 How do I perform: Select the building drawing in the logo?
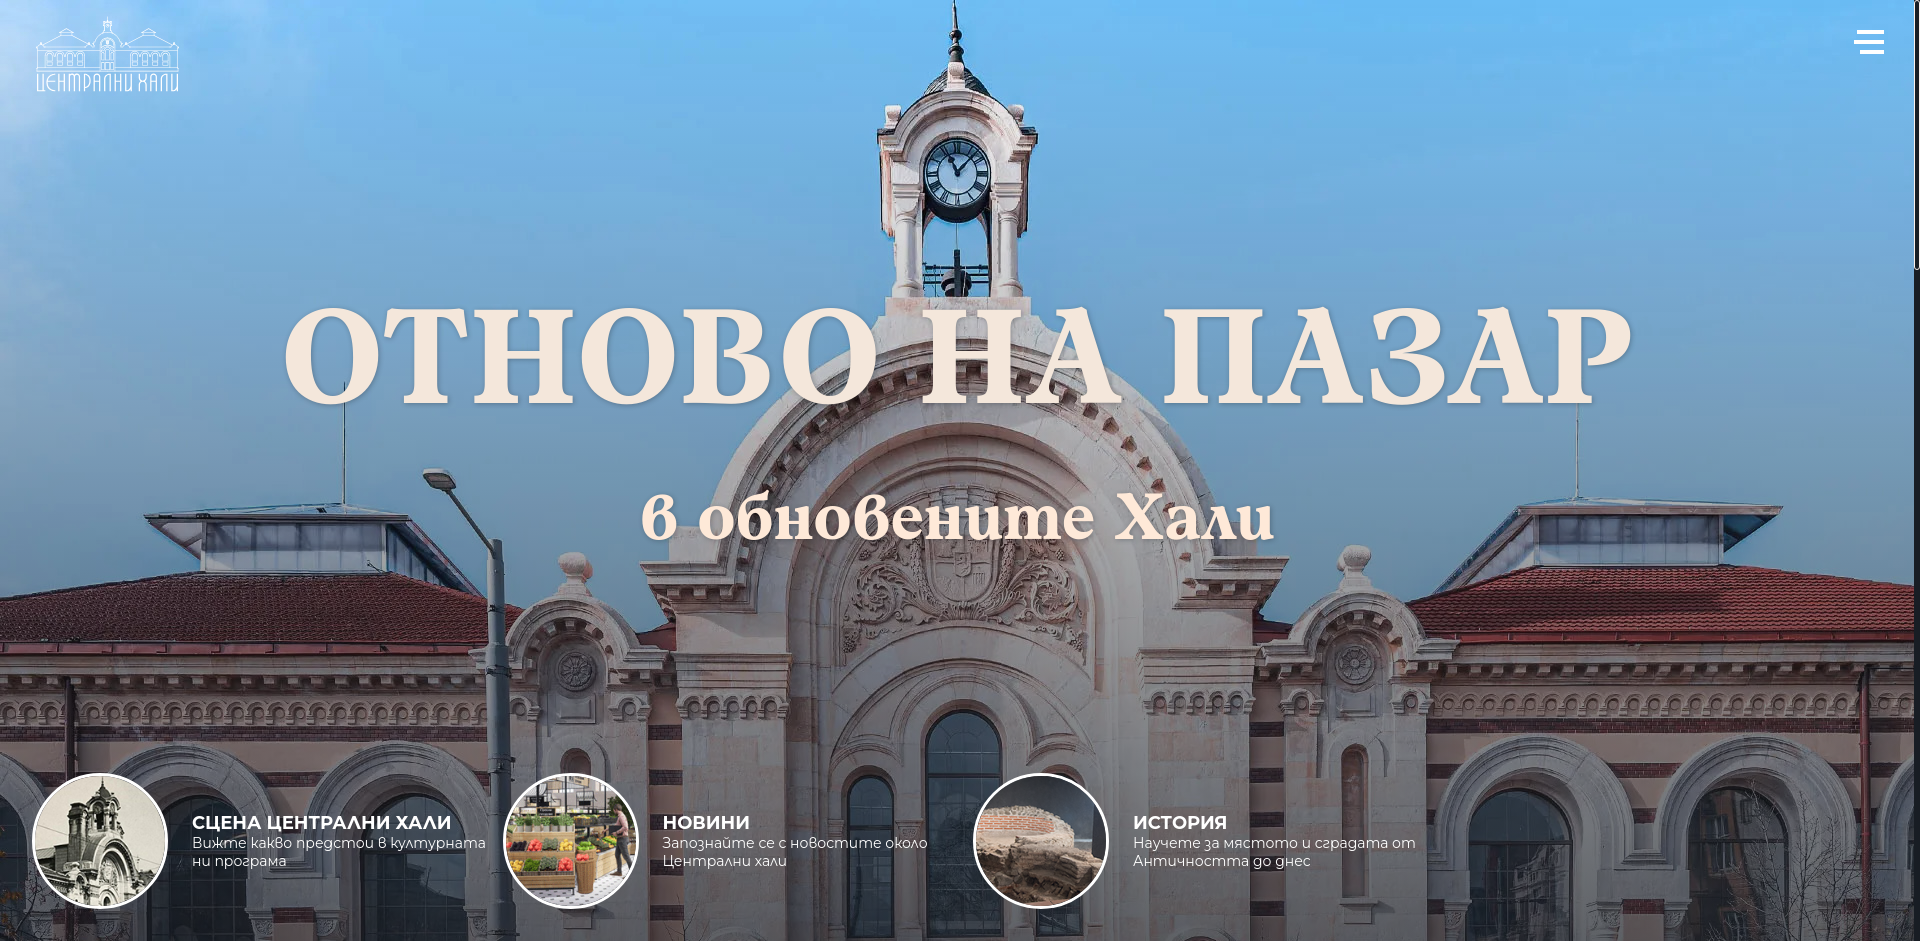point(106,45)
